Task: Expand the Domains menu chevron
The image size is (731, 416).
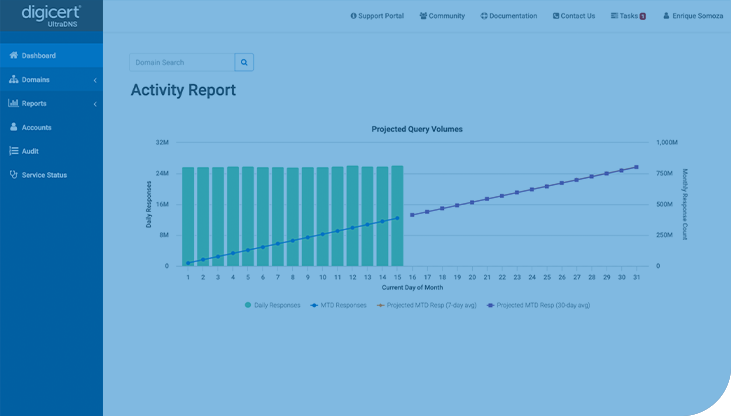Action: 95,80
